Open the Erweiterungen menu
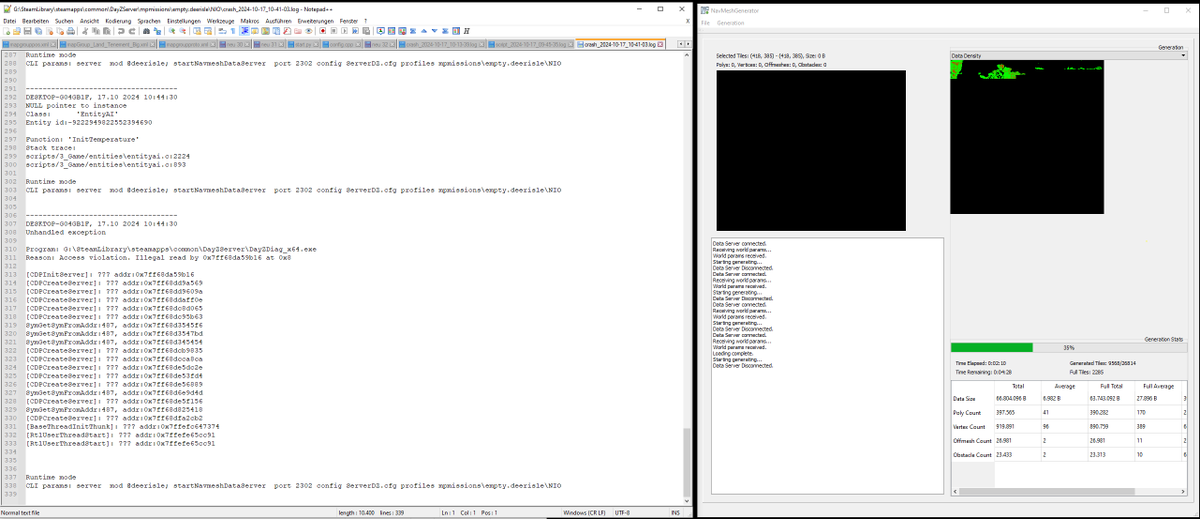Viewport: 1200px width, 519px height. point(316,20)
